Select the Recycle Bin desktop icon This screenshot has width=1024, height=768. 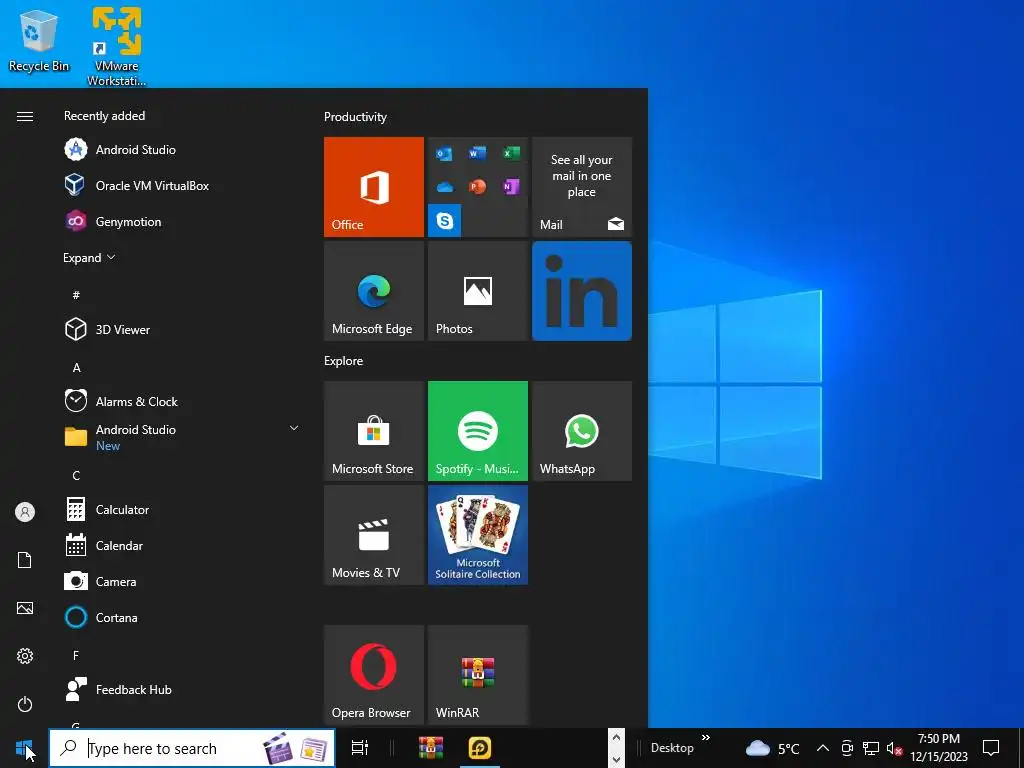(39, 41)
